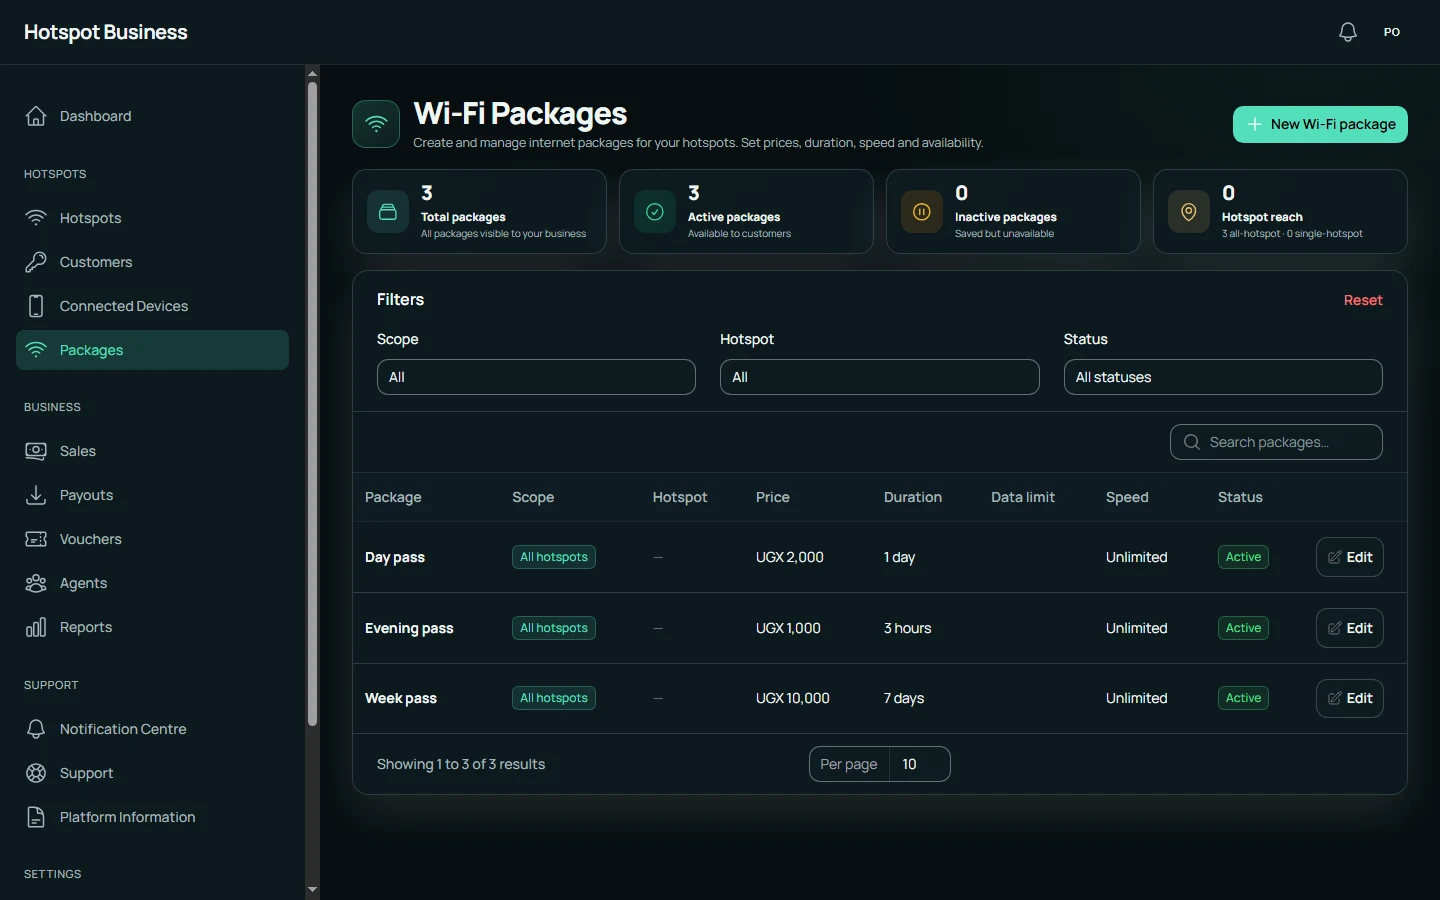The image size is (1440, 900).
Task: Click the Hotspot Business logo title
Action: point(106,32)
